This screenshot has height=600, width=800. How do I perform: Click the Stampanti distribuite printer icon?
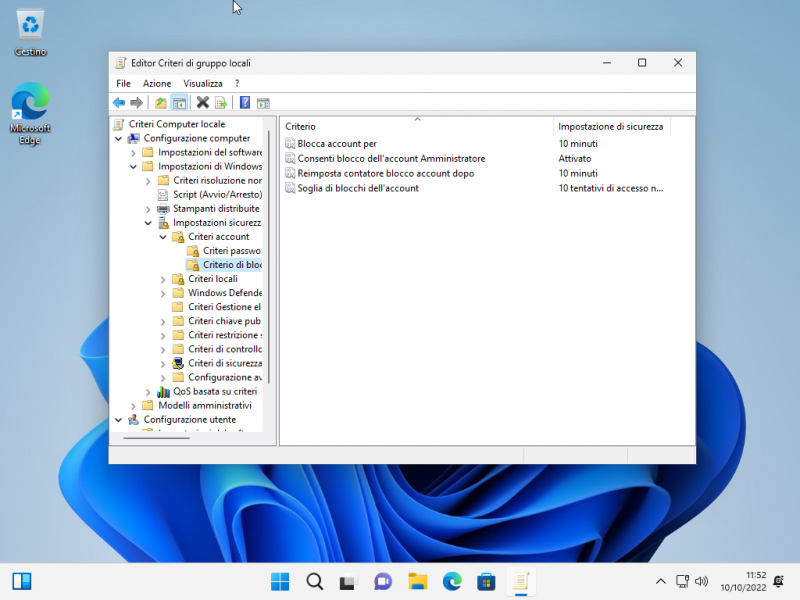coord(163,209)
